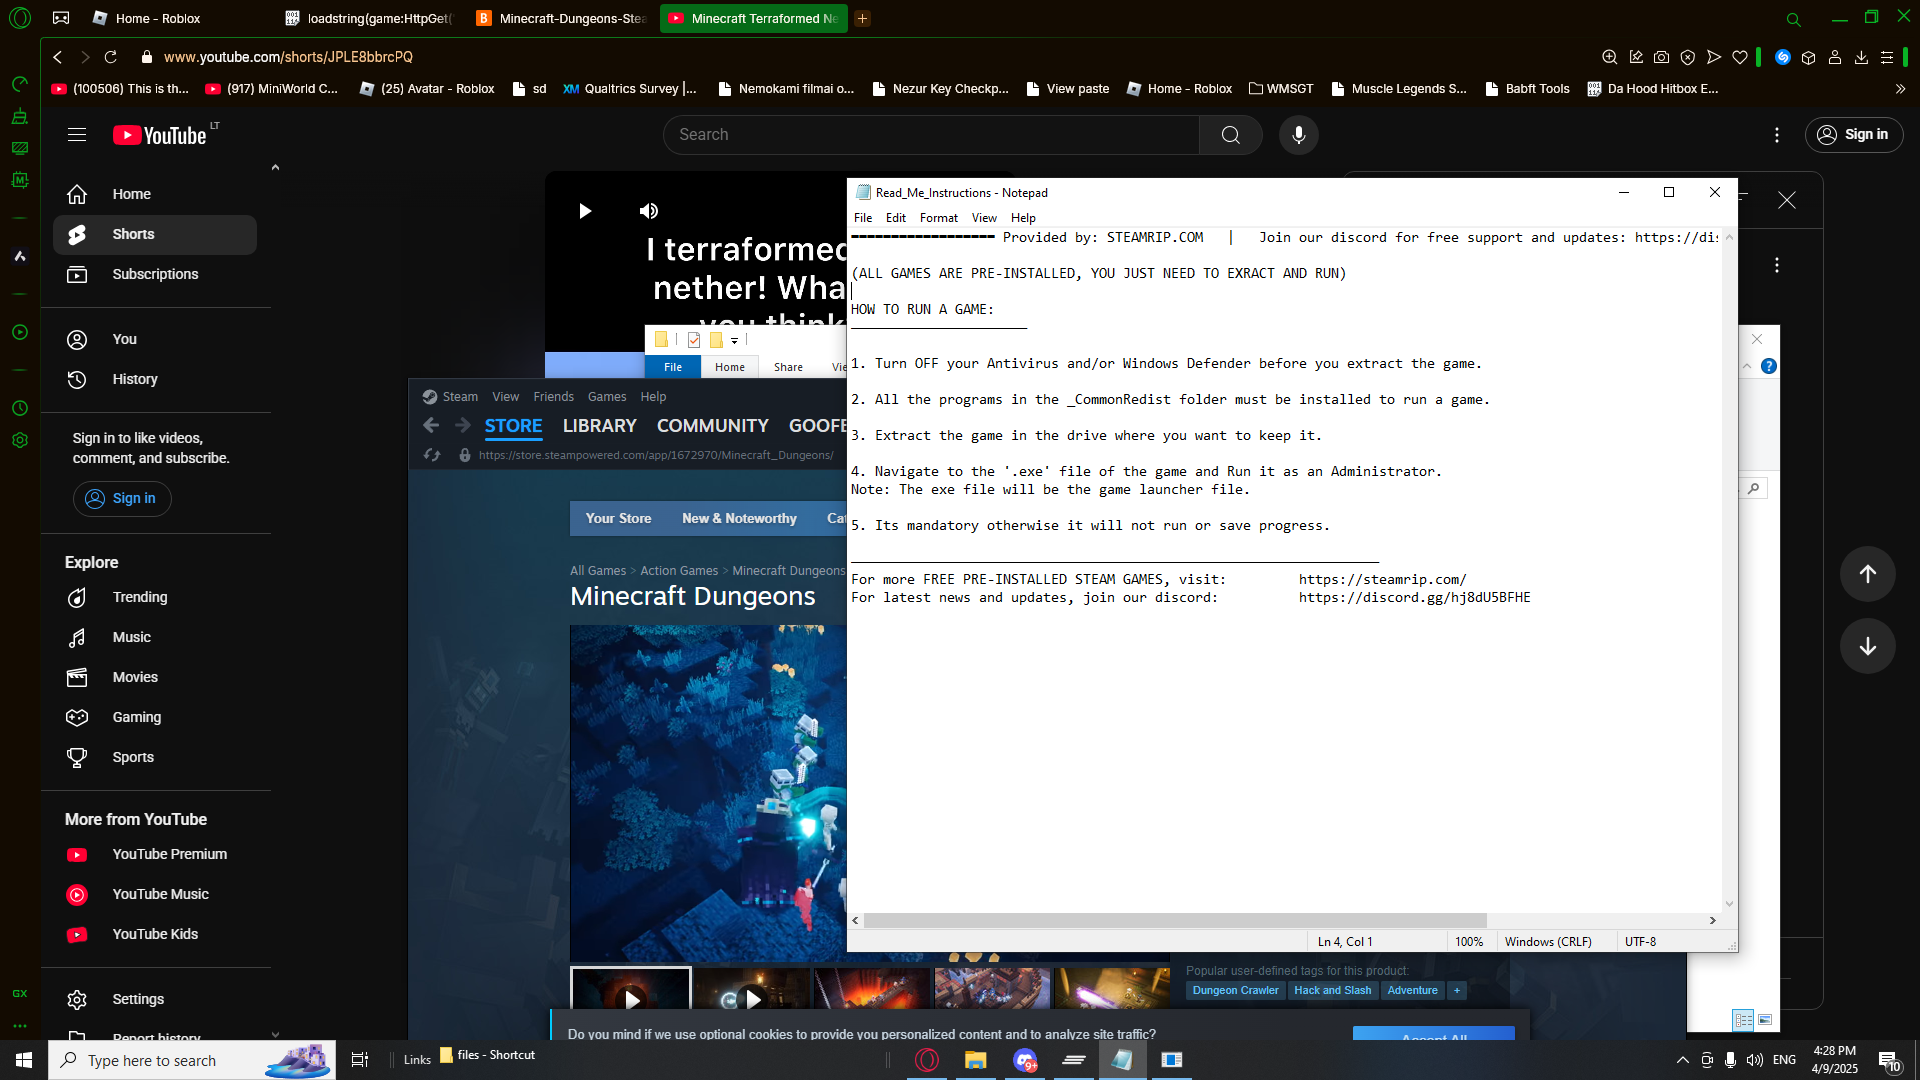Image resolution: width=1920 pixels, height=1080 pixels.
Task: Switch to the Steam LIBRARY tab
Action: tap(600, 426)
